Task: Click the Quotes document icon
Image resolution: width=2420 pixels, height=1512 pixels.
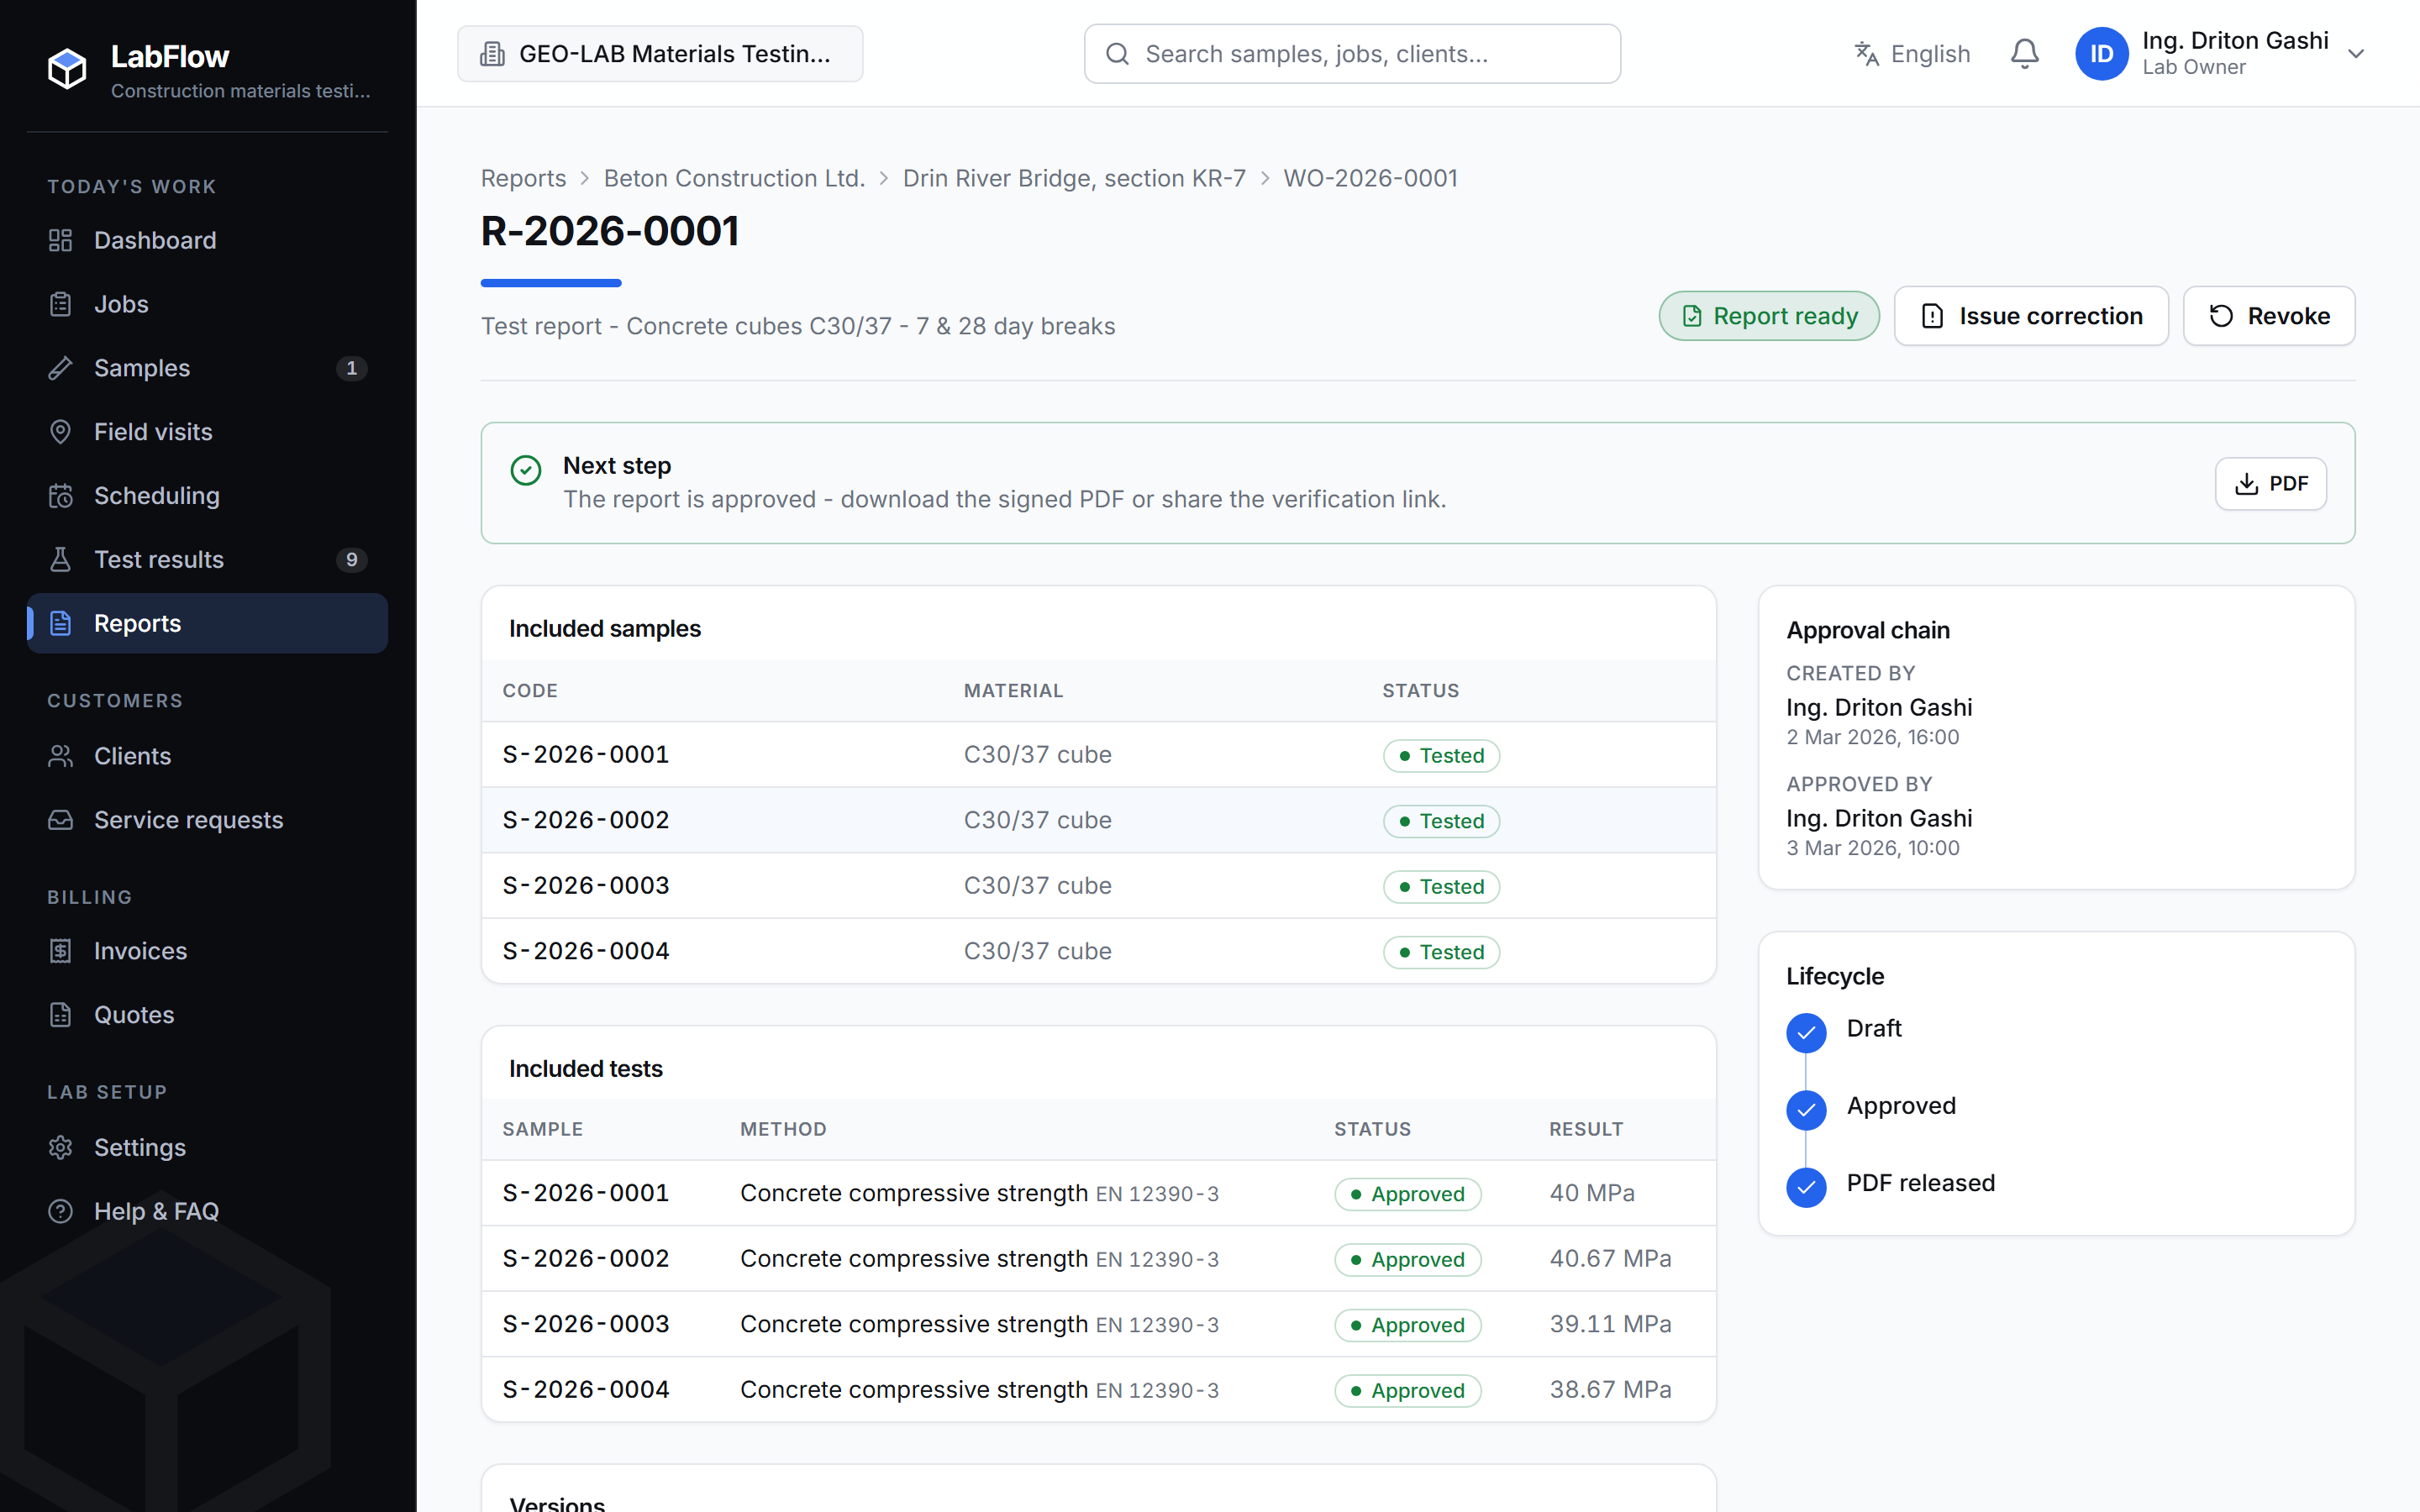Action: (x=61, y=1015)
